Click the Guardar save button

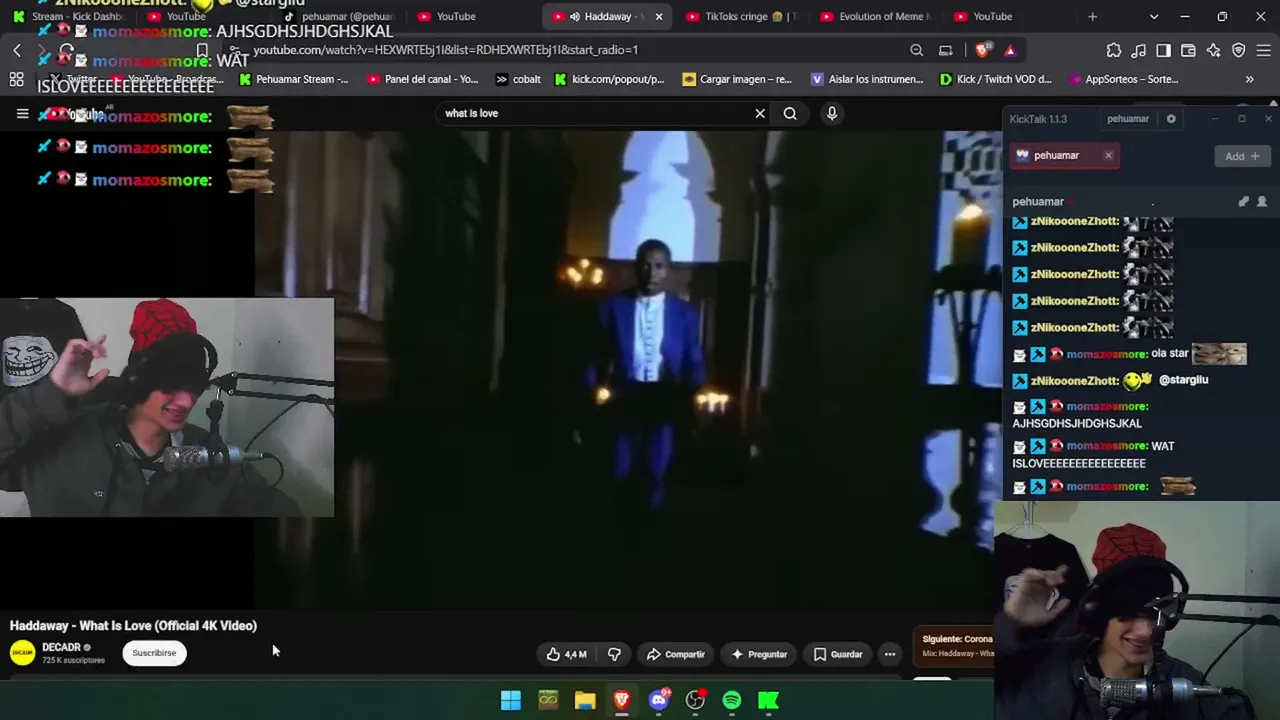[x=837, y=654]
